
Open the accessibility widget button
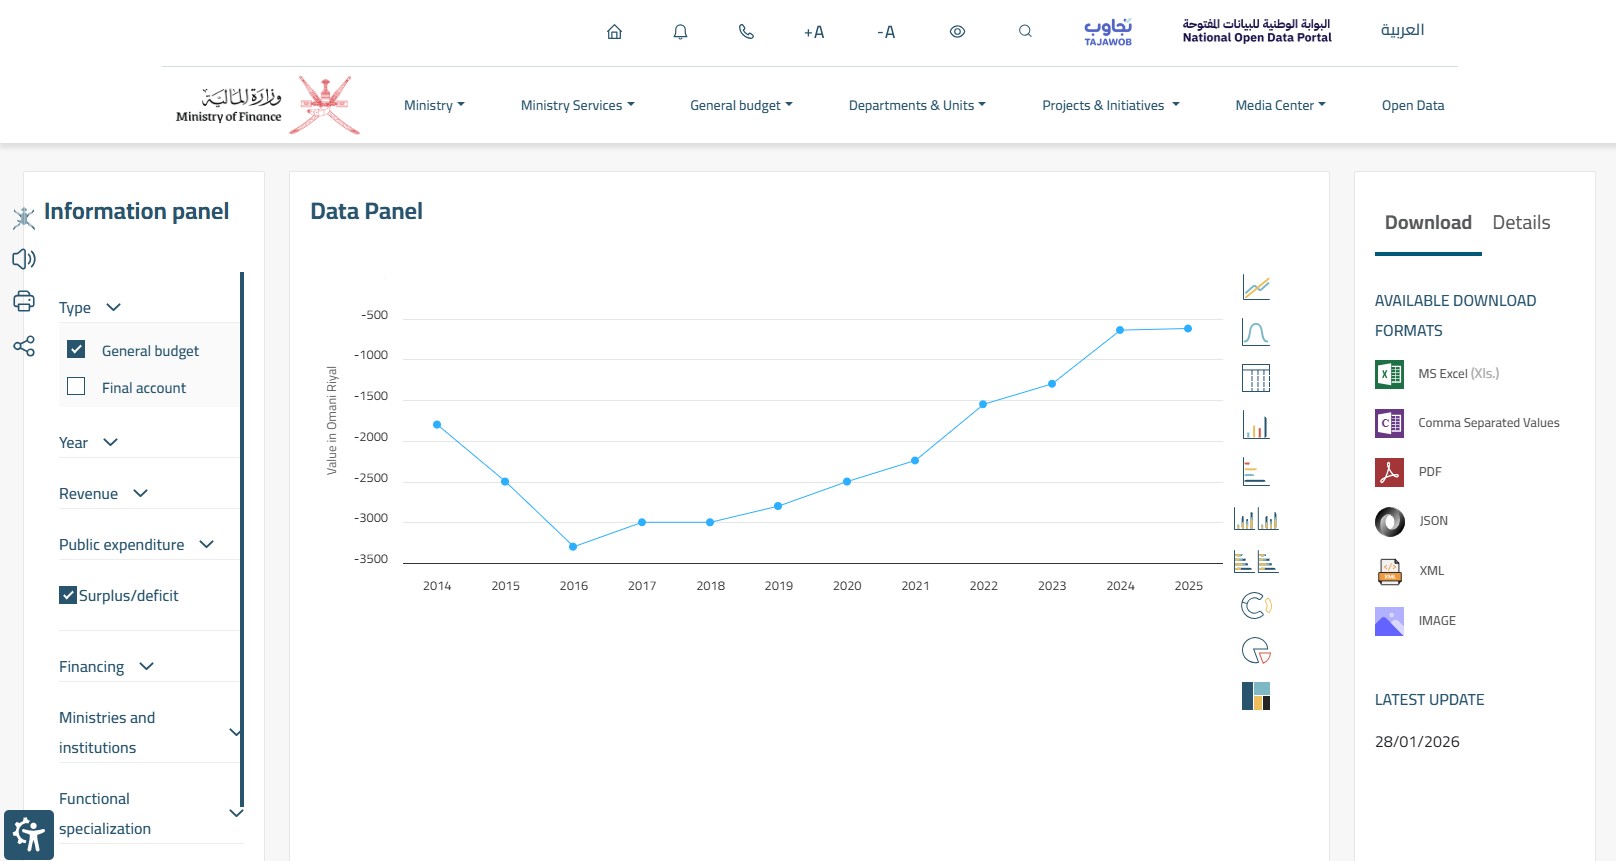coord(29,835)
